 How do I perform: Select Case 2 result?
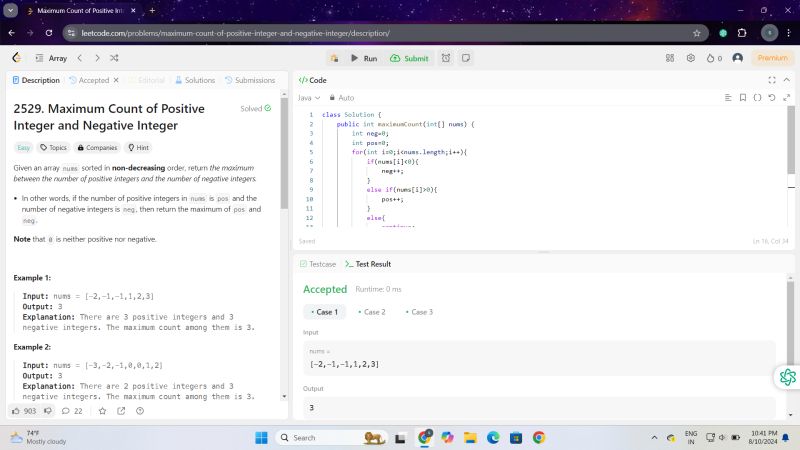(x=372, y=312)
